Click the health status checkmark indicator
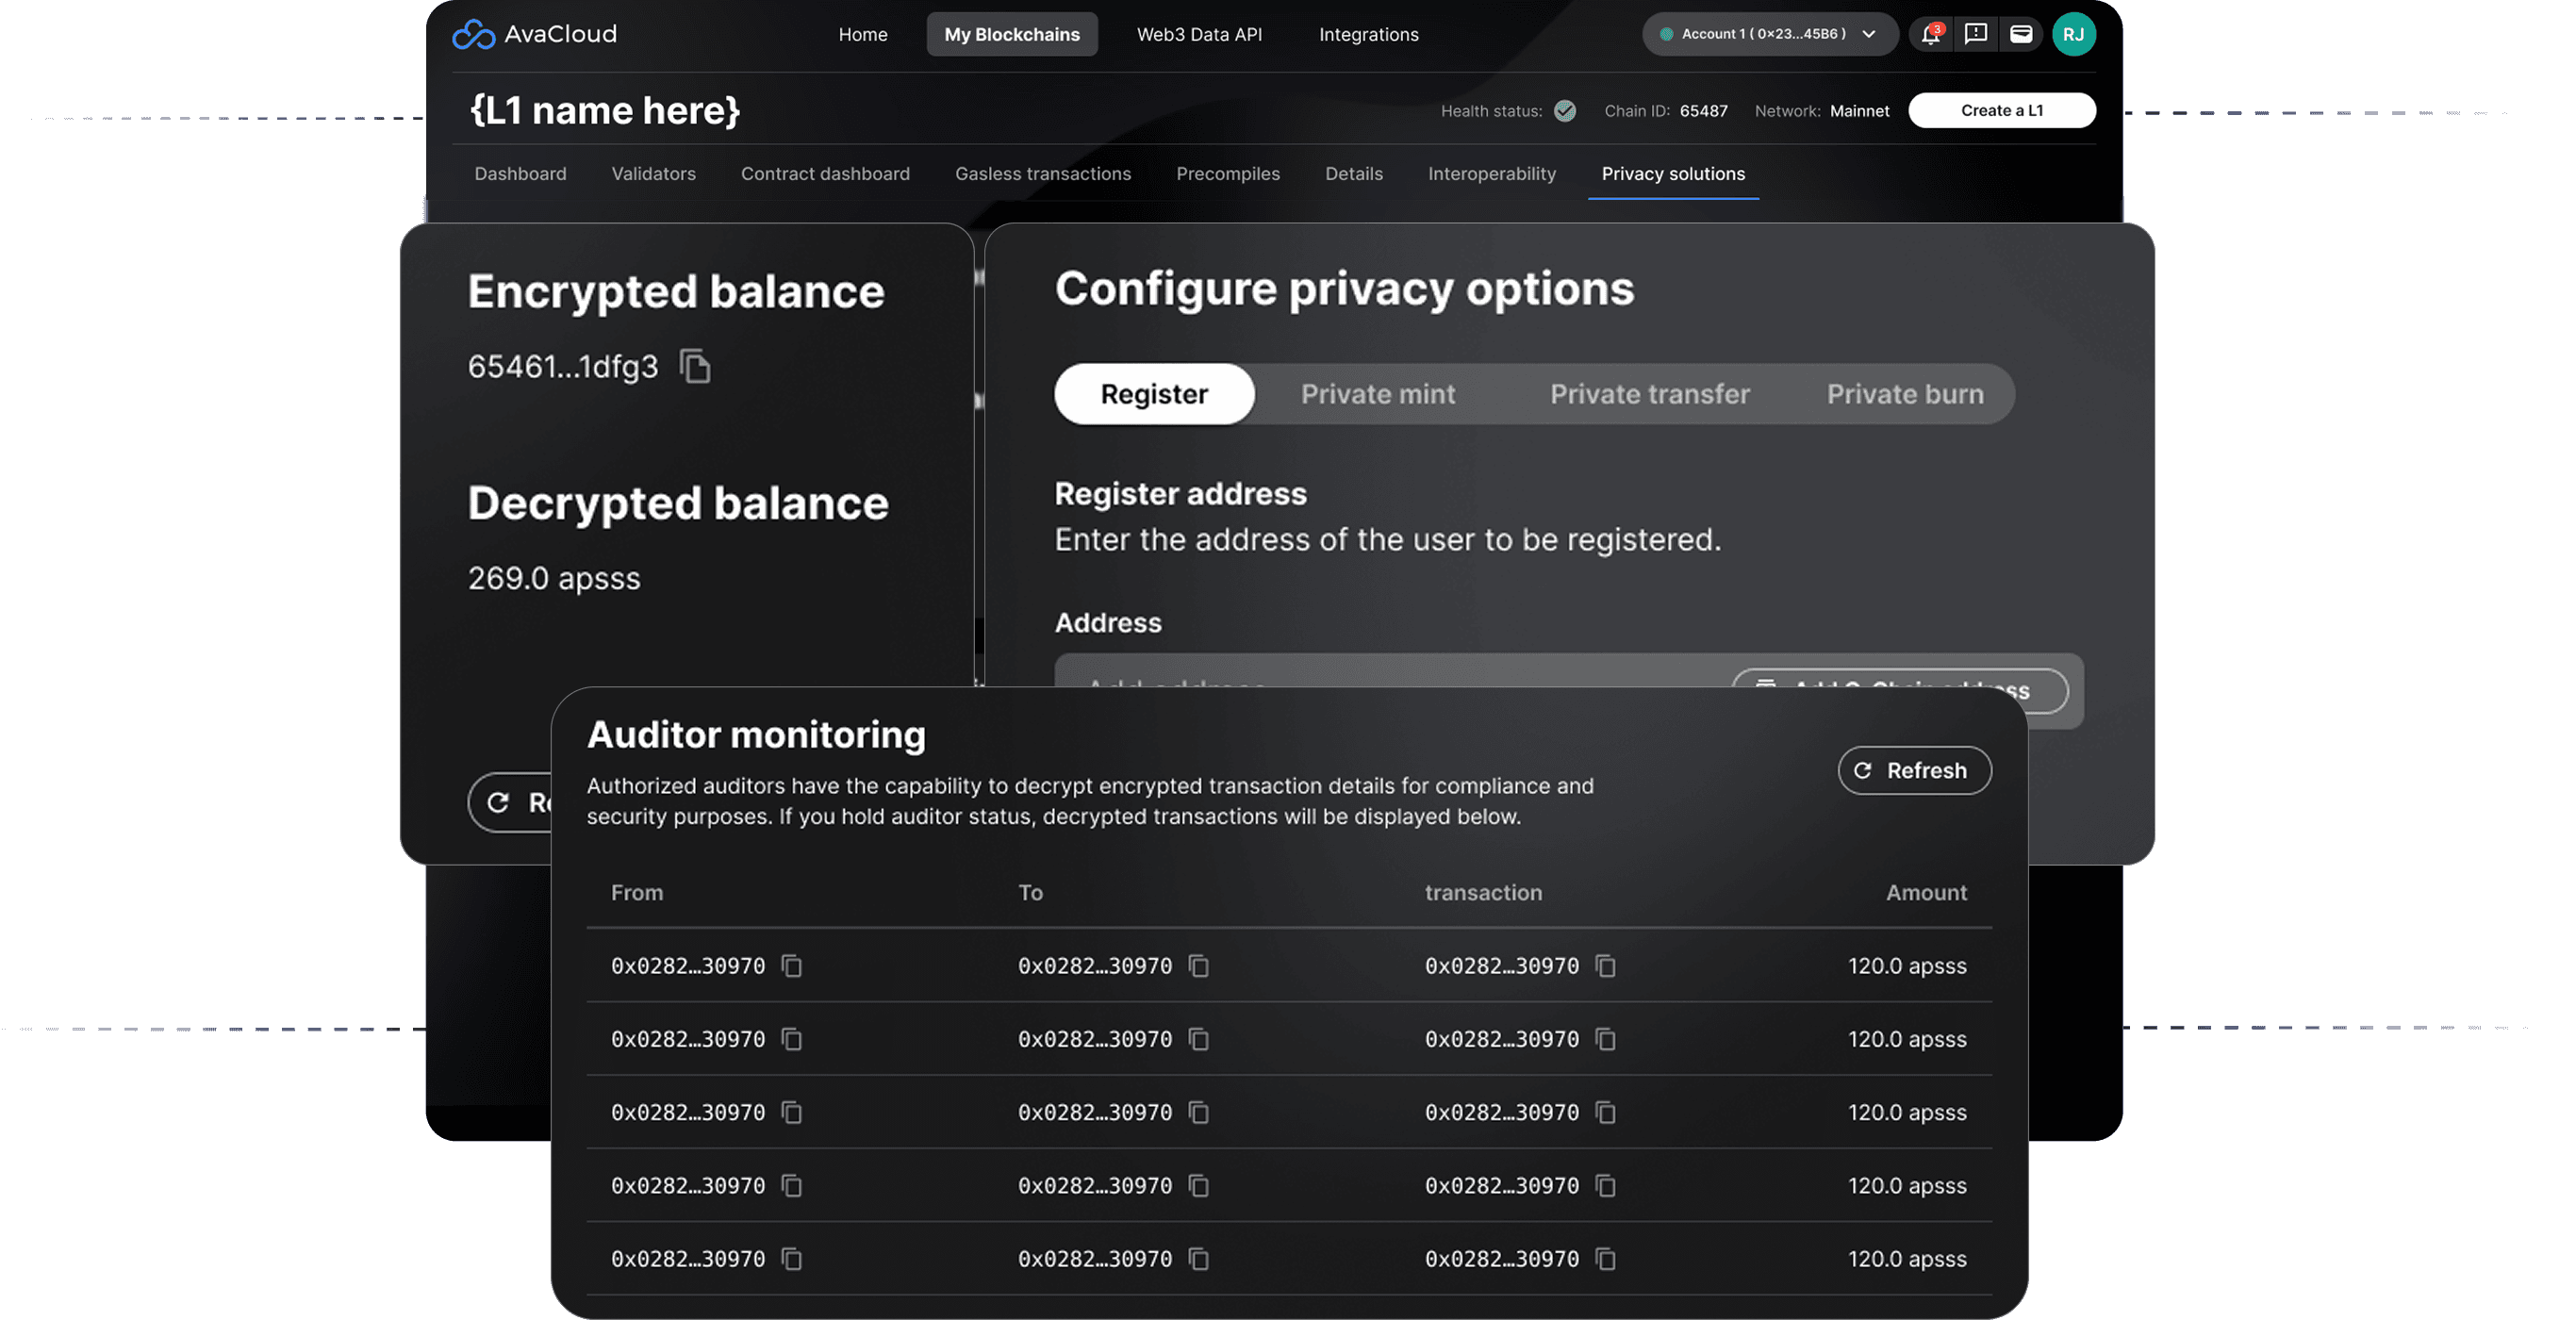The image size is (2576, 1320). [1565, 111]
